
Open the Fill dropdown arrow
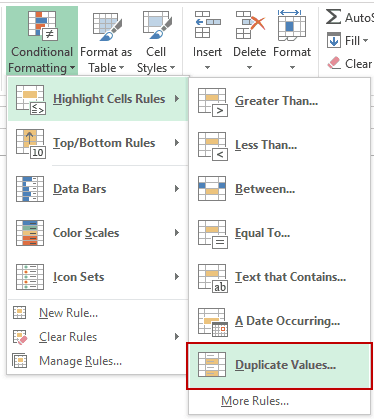tap(366, 41)
